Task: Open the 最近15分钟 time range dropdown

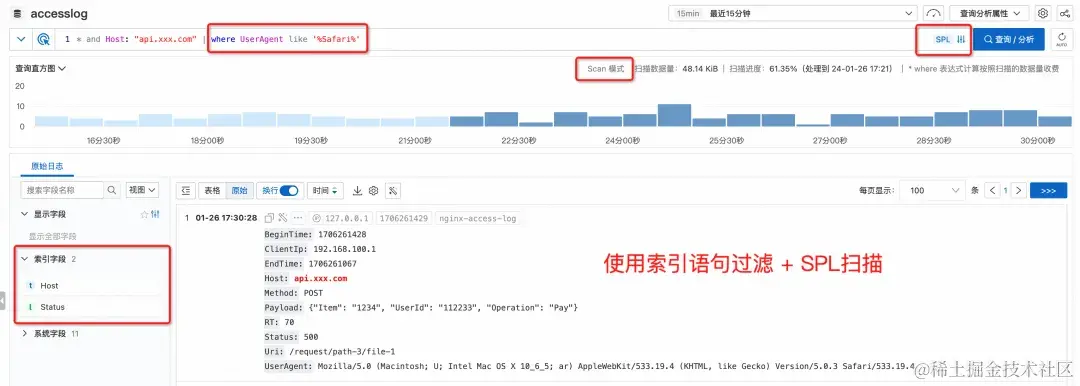Action: point(792,13)
